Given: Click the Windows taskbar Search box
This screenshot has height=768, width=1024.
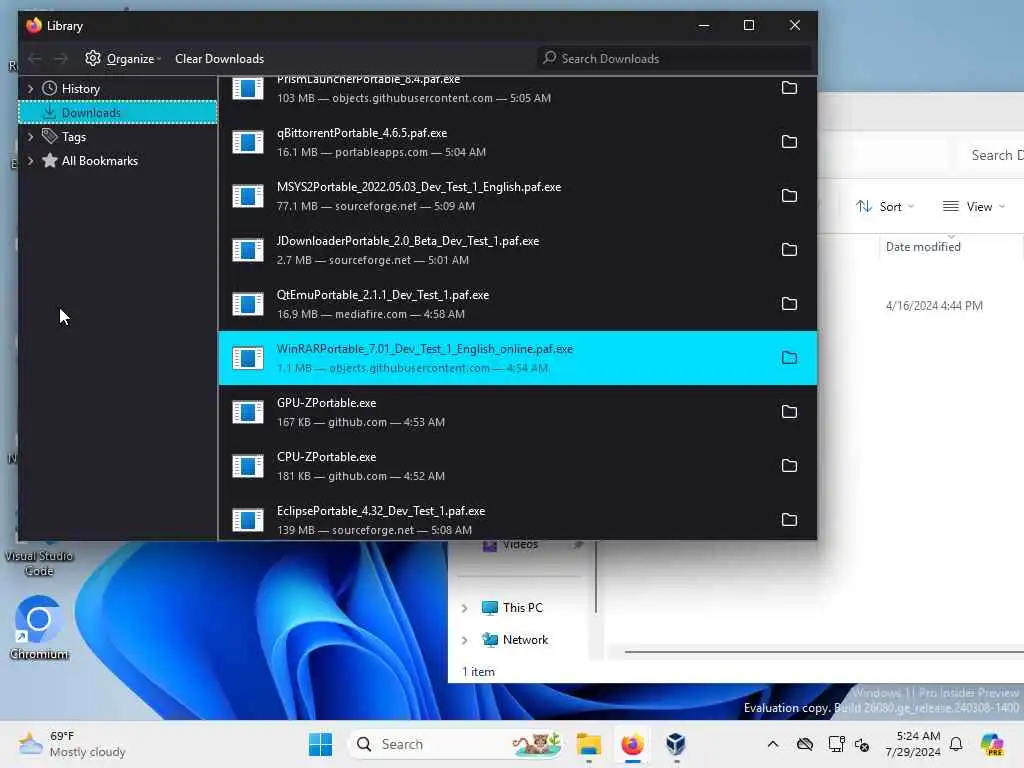Looking at the screenshot, I should click(455, 744).
